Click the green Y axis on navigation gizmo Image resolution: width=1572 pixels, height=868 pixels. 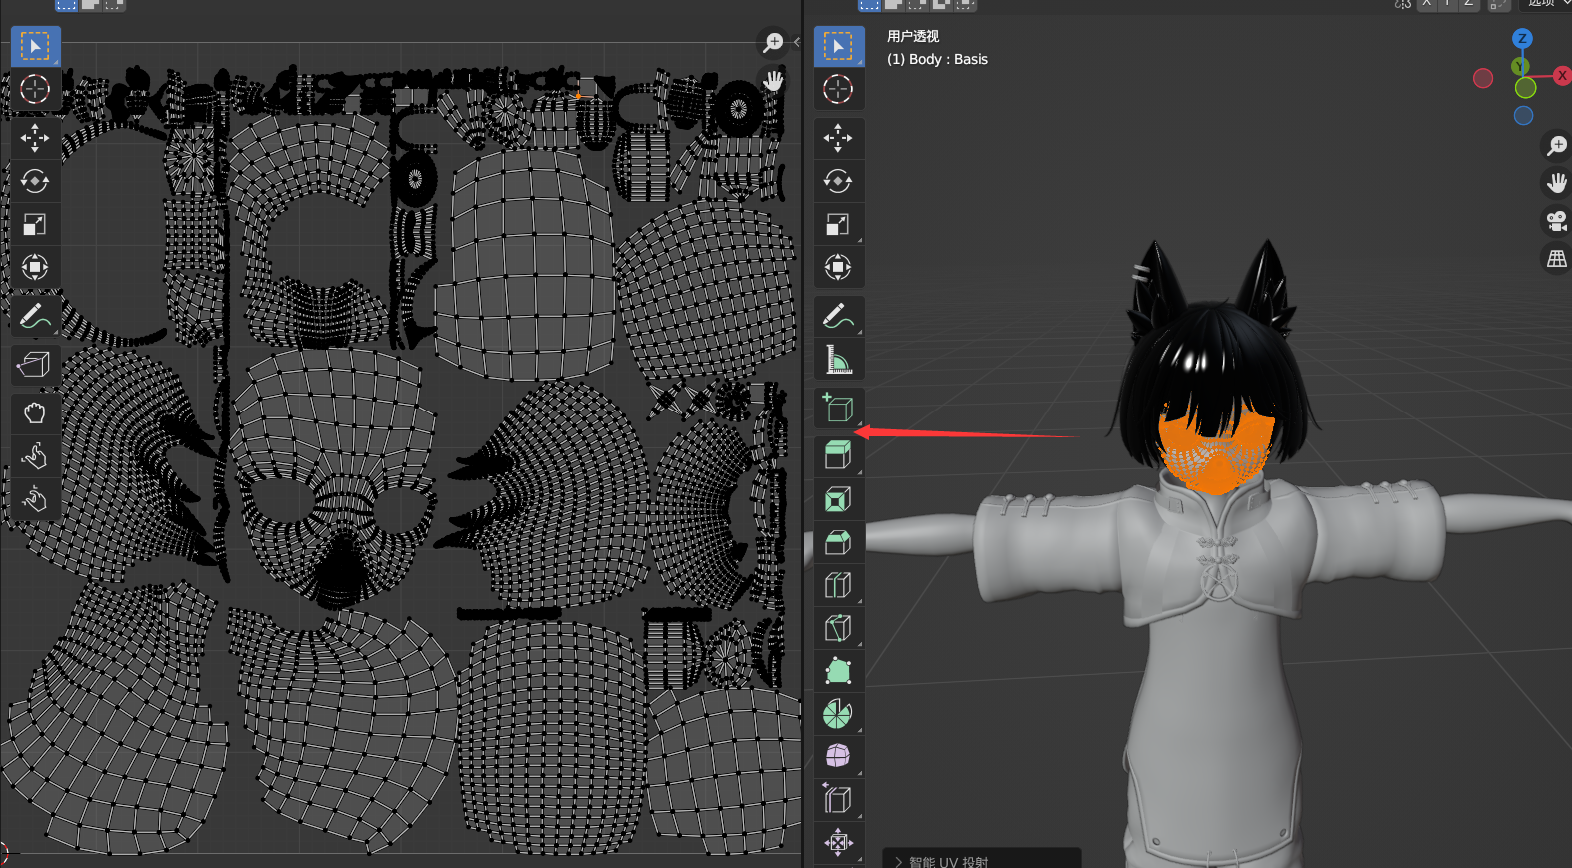[x=1520, y=66]
